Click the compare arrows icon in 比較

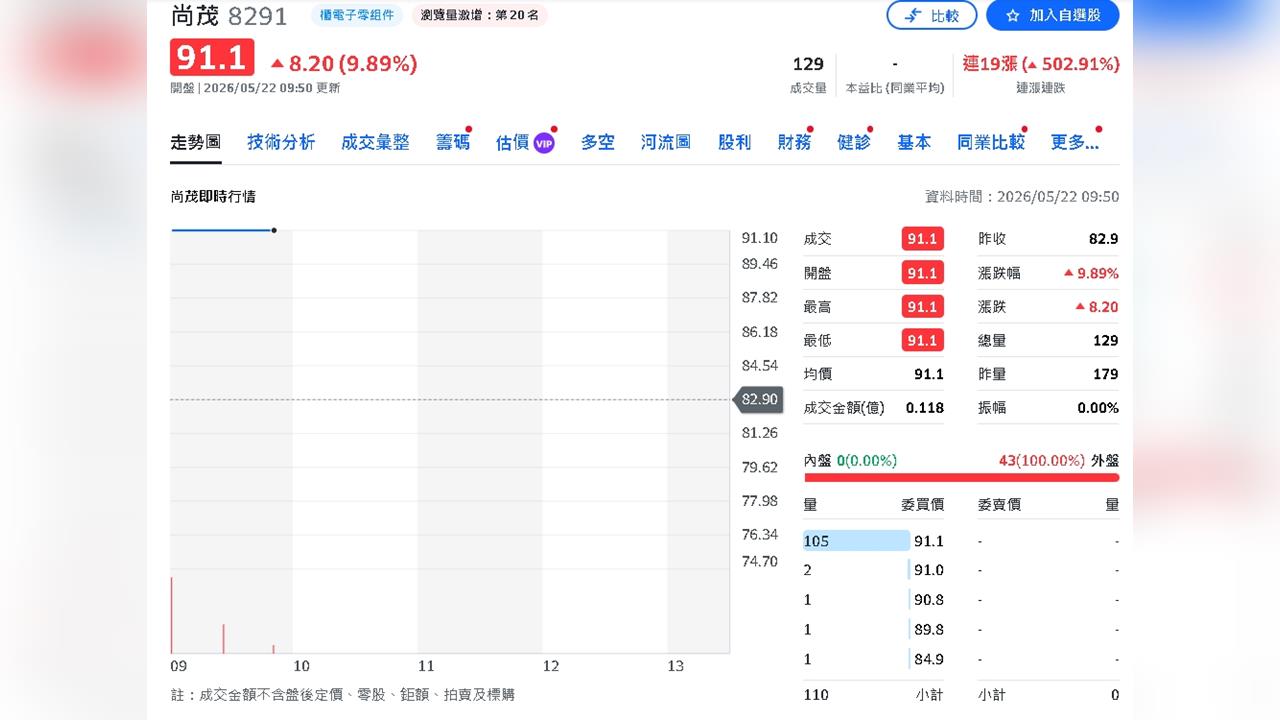point(912,16)
